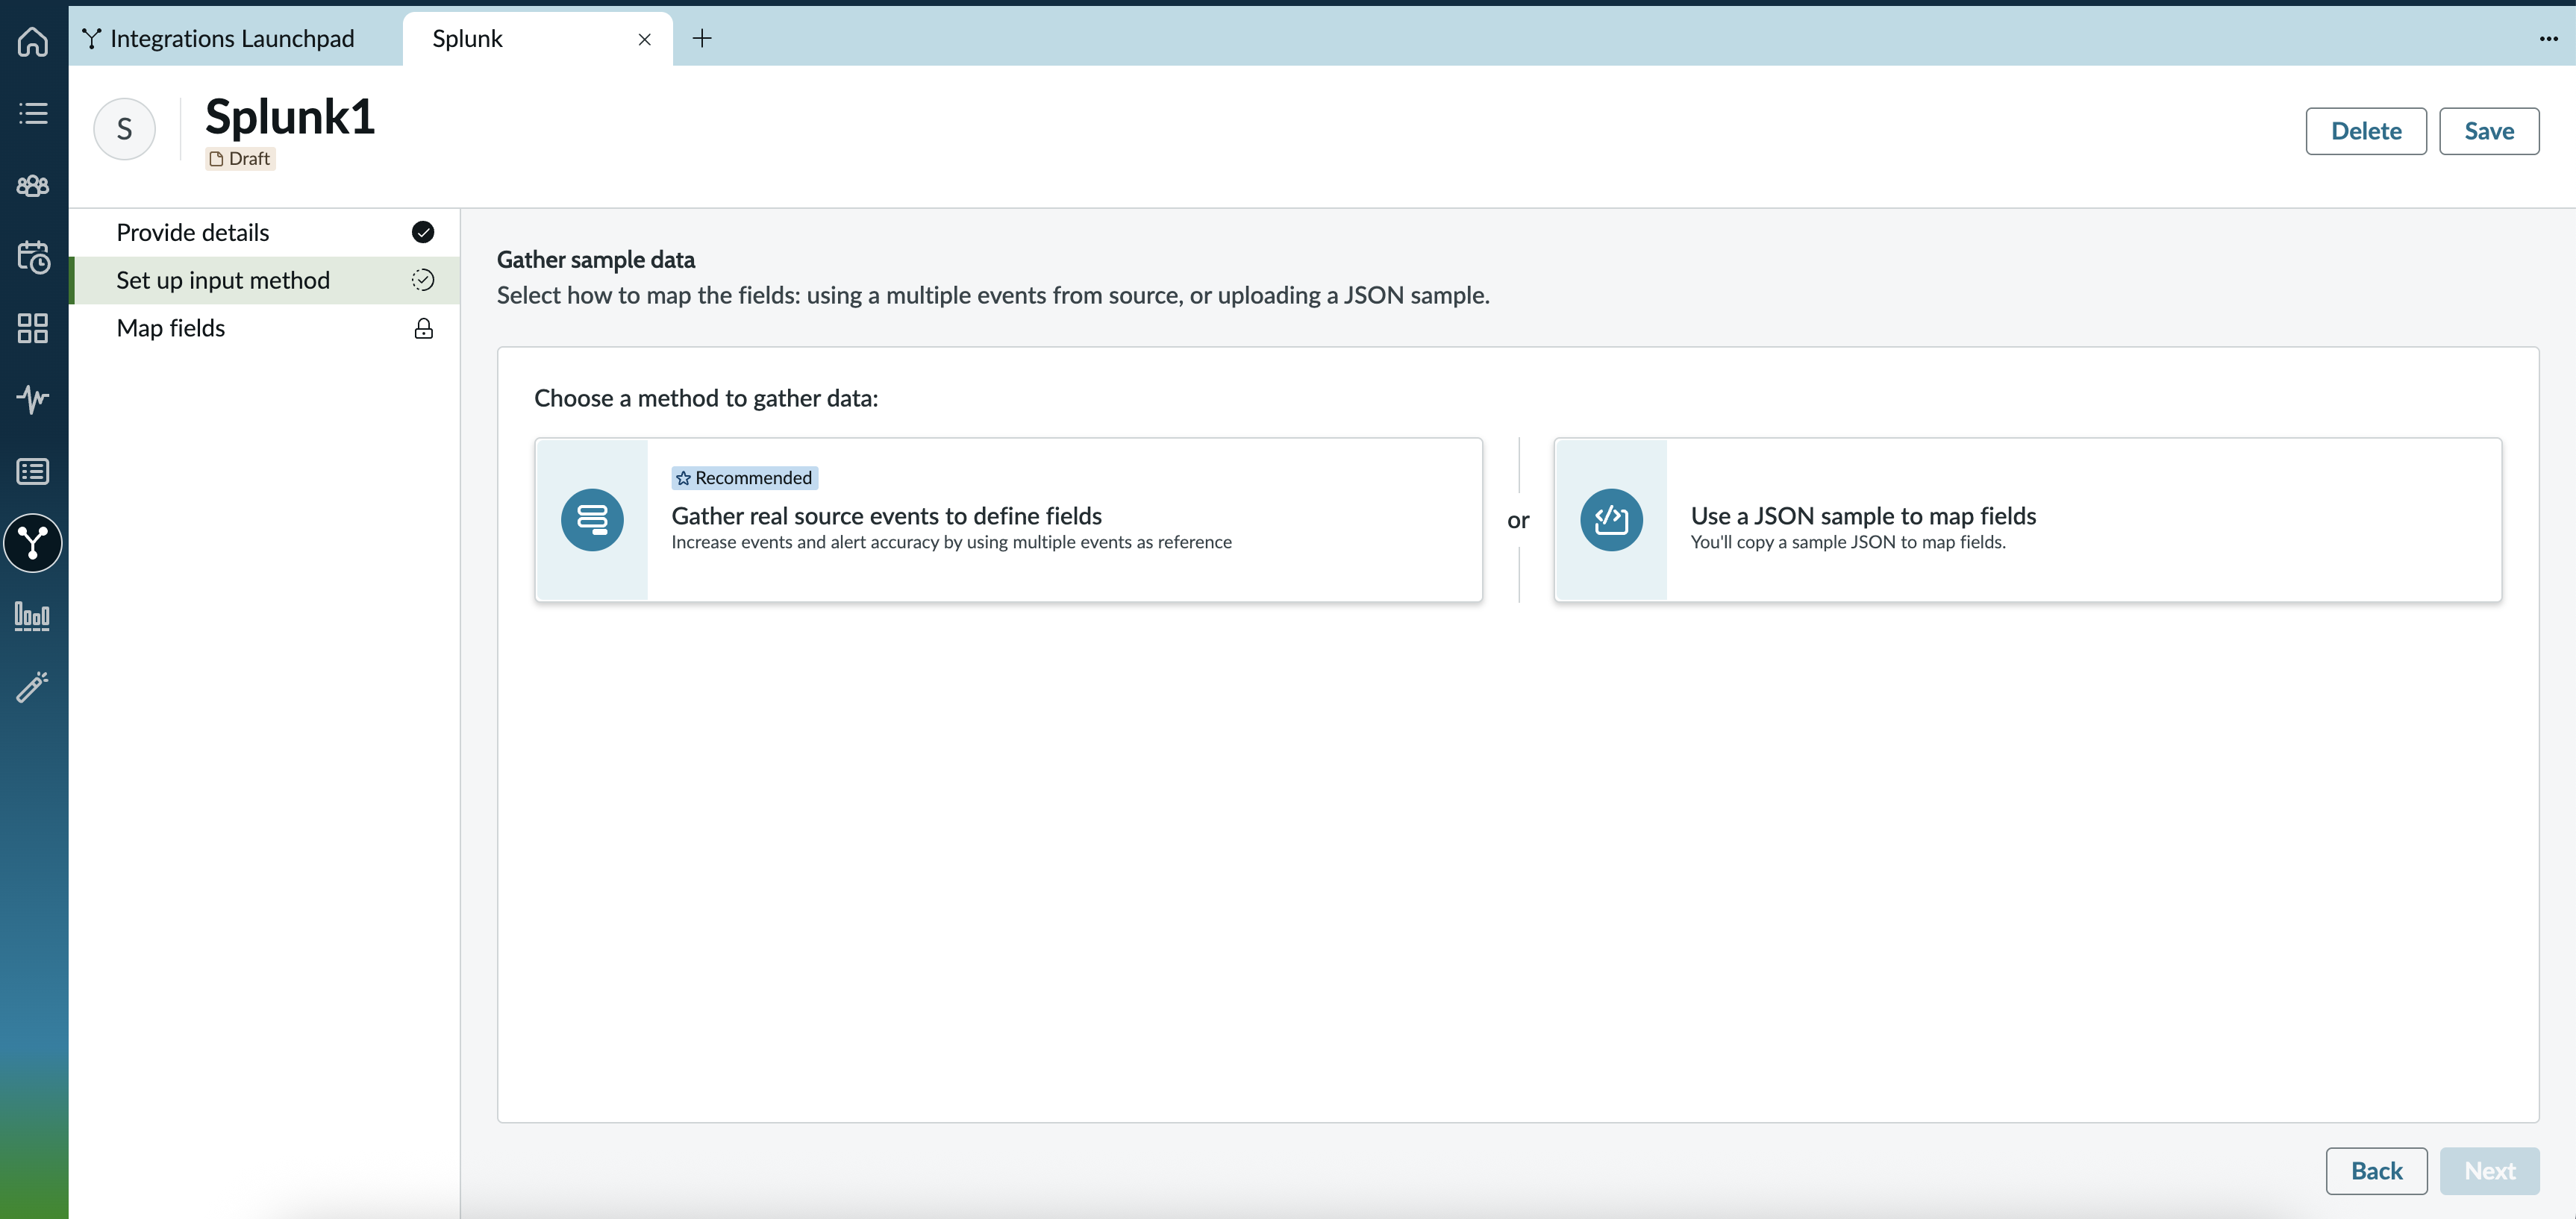Select the Map fields step
The width and height of the screenshot is (2576, 1219).
click(x=264, y=328)
